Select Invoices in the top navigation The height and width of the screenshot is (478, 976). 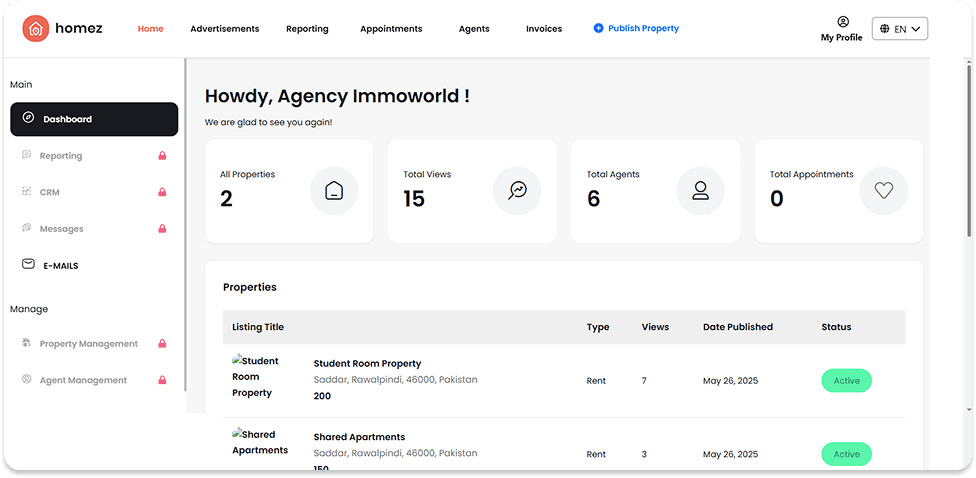coord(544,29)
